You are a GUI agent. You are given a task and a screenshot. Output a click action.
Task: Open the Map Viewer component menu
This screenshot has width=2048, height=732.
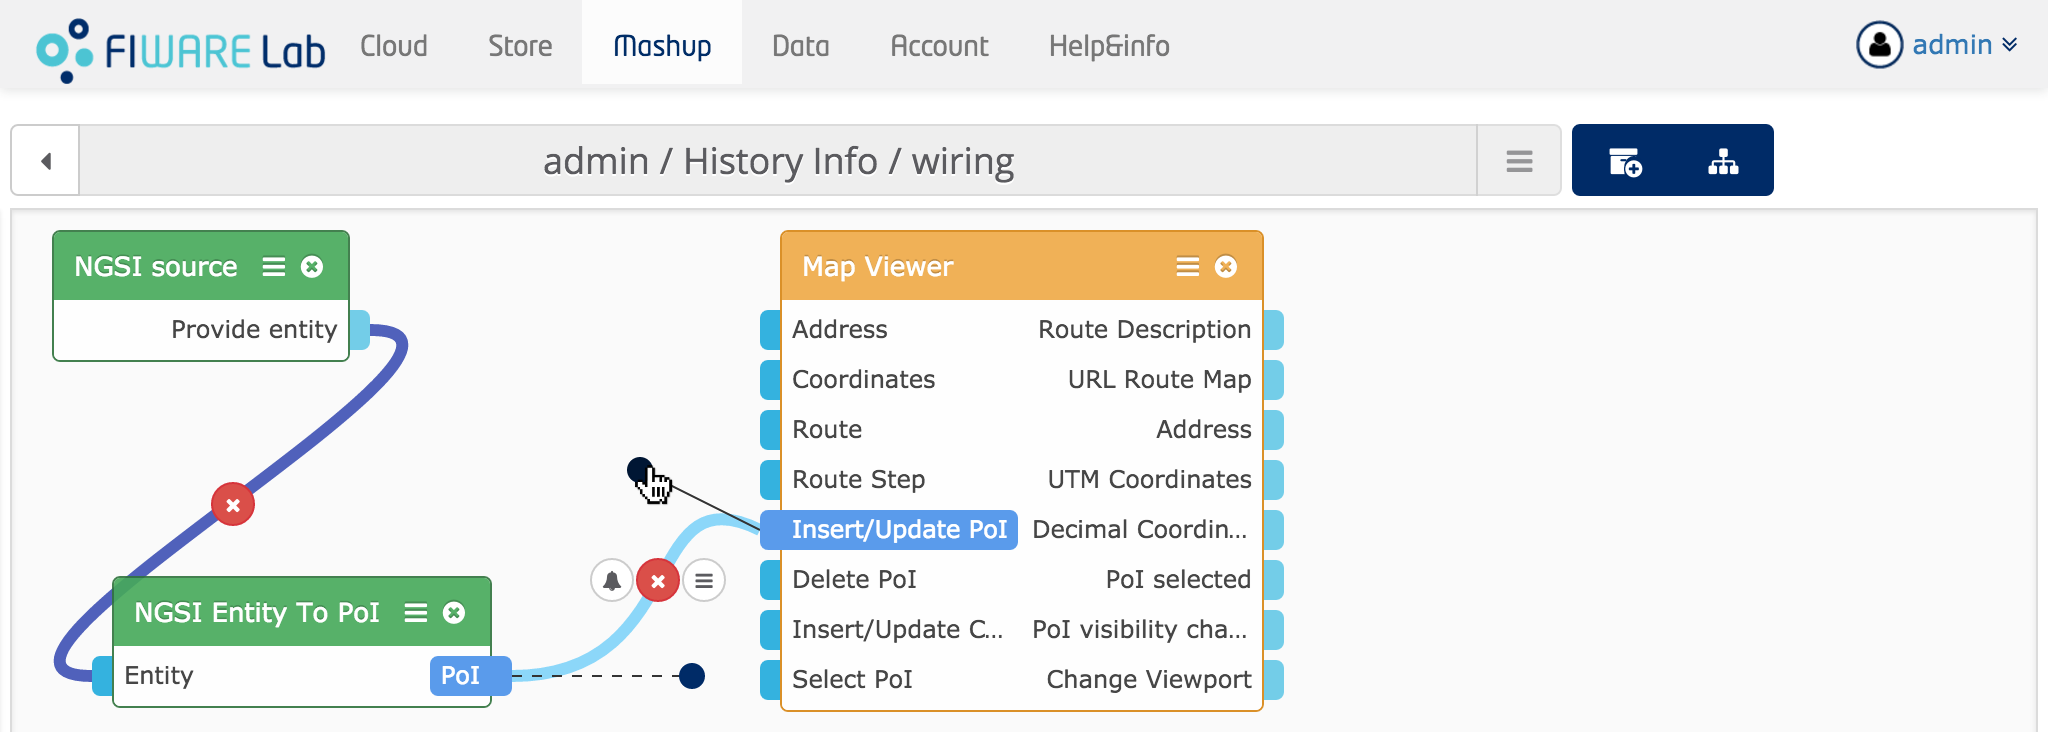pyautogui.click(x=1187, y=266)
